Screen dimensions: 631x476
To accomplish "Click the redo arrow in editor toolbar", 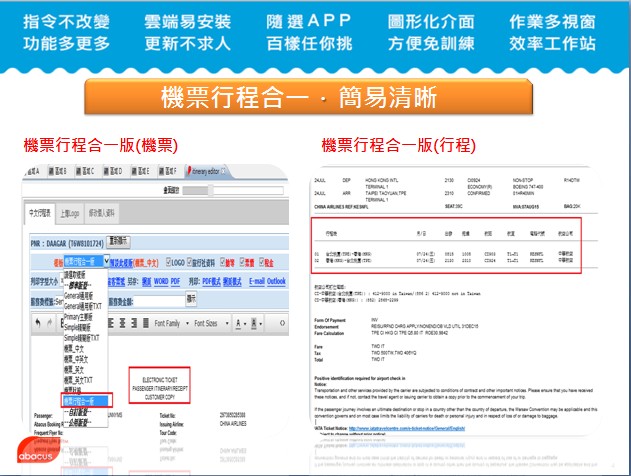I will (50, 323).
